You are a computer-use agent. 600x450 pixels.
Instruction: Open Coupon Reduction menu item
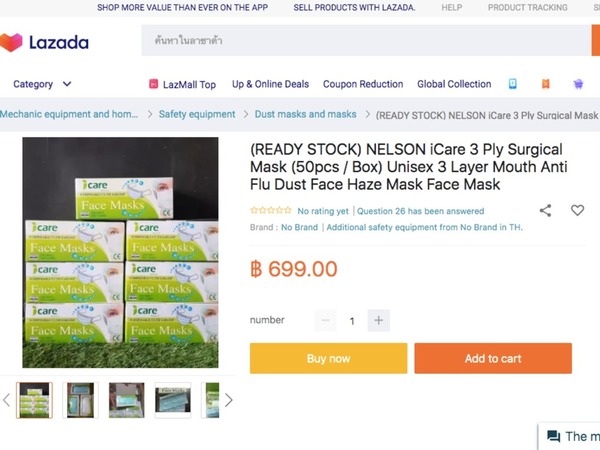coord(363,84)
